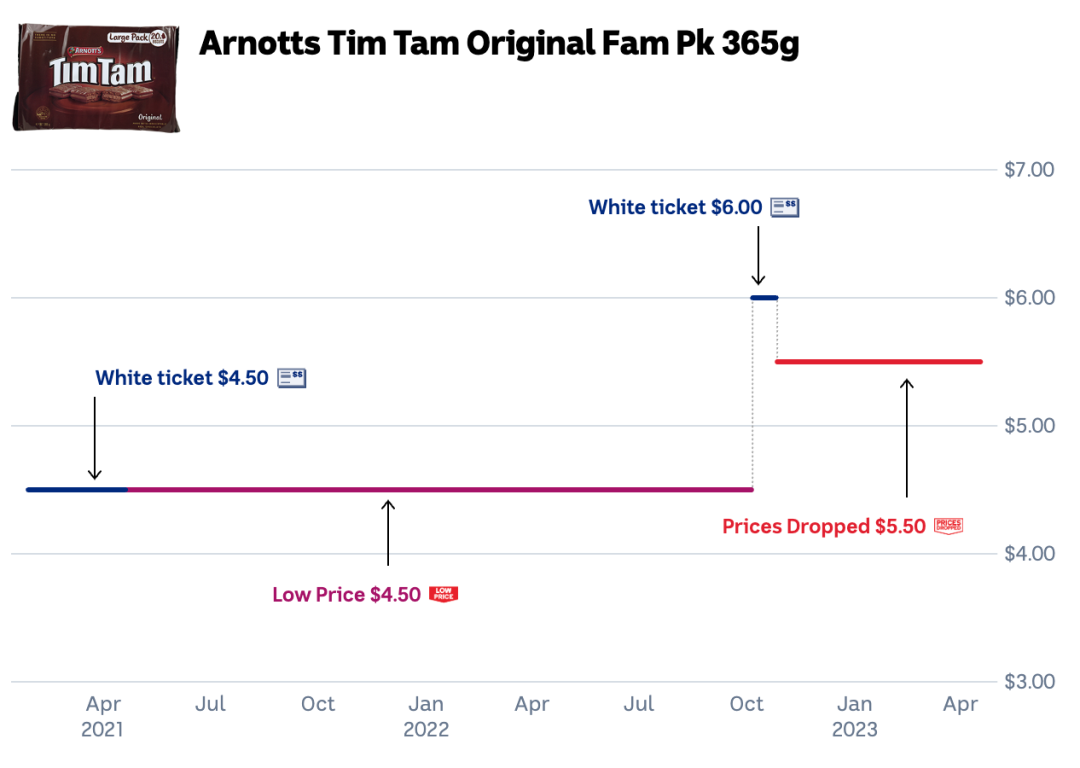
Task: Click the red Low Price tag icon
Action: [444, 594]
